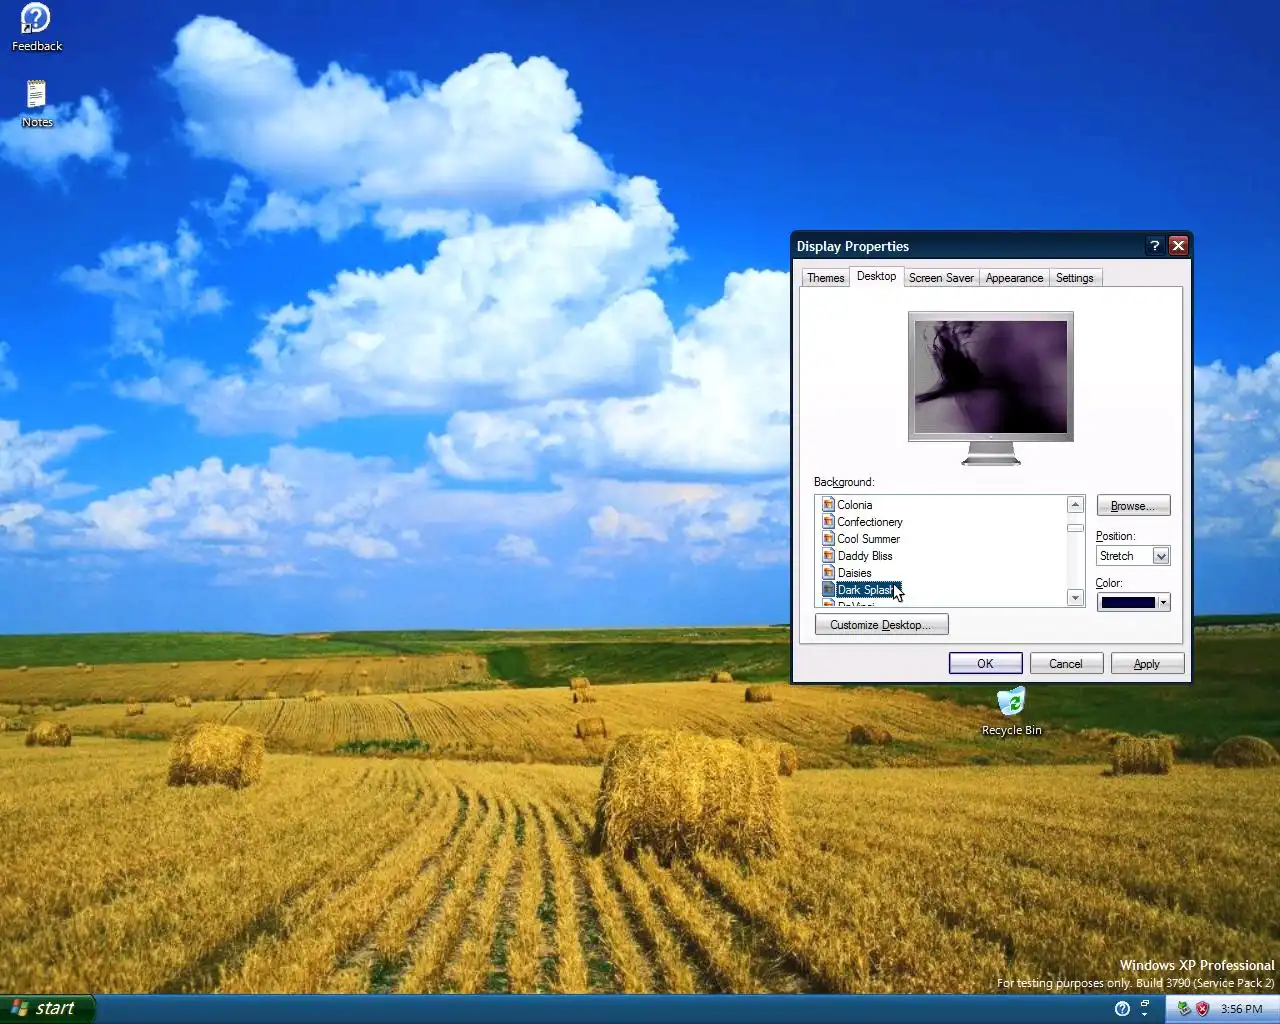1280x1024 pixels.
Task: Click the 3:56 PM system clock
Action: click(1241, 1009)
